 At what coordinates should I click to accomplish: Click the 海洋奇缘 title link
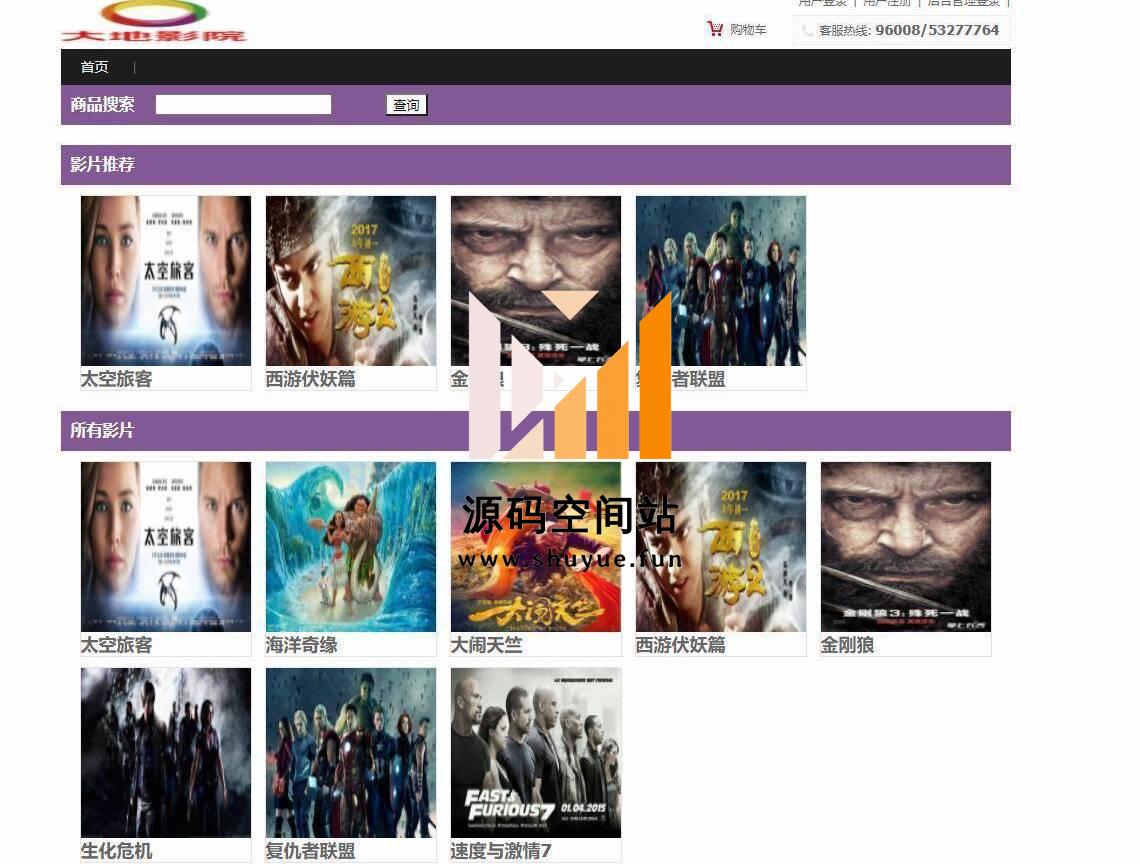point(302,645)
